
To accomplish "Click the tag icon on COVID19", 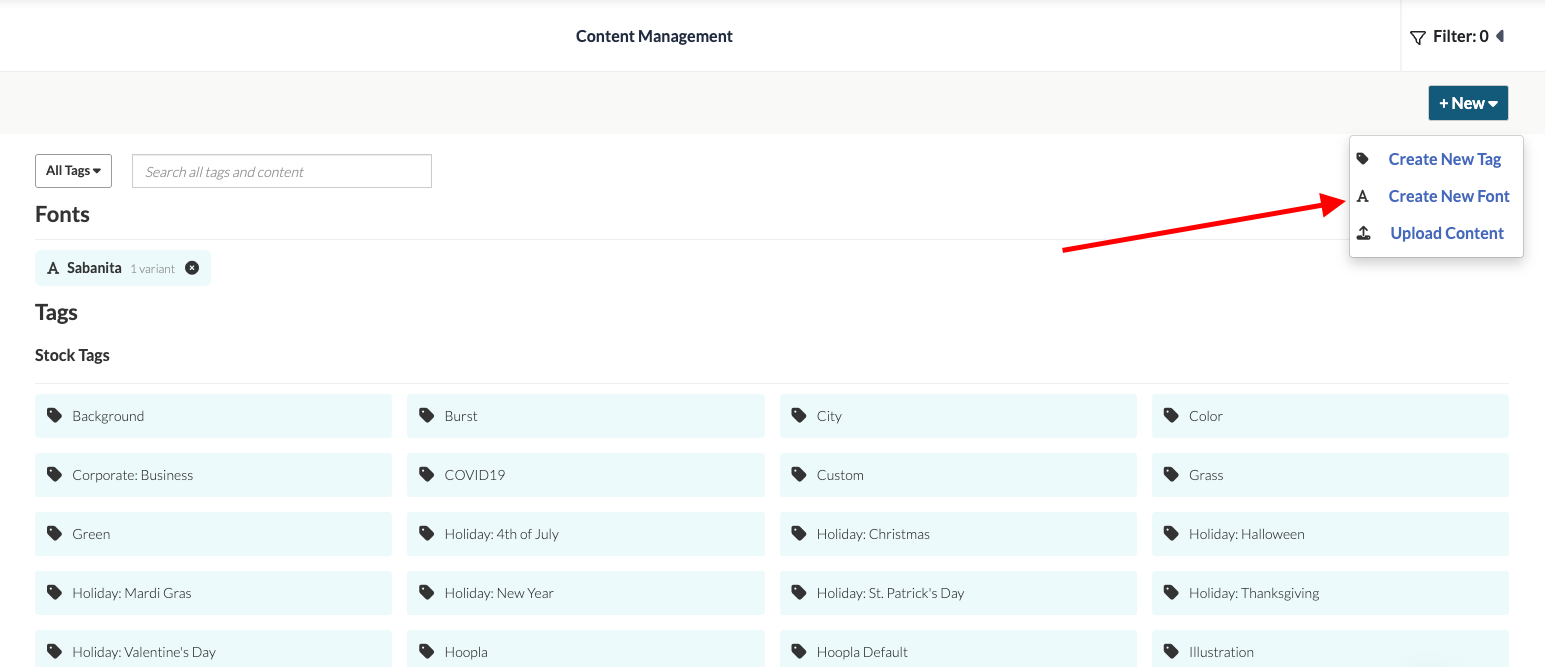I will 426,474.
